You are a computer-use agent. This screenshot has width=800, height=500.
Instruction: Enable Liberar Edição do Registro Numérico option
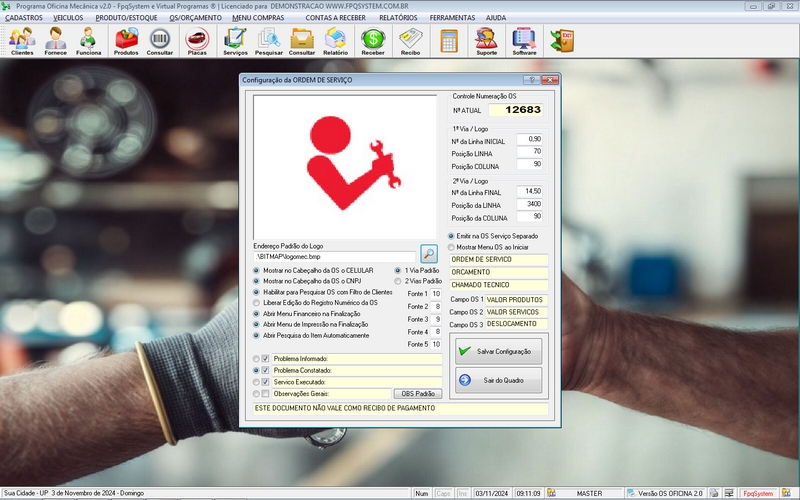[x=257, y=302]
